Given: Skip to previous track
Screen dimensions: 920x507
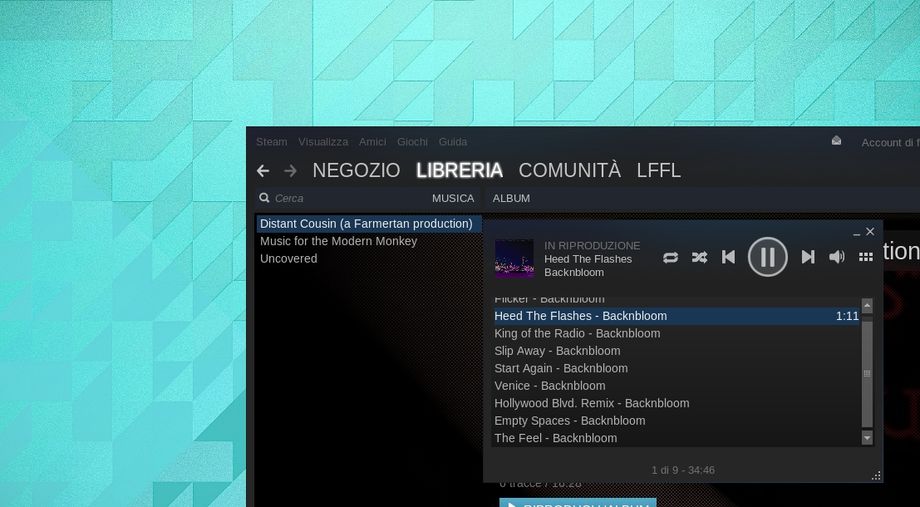Looking at the screenshot, I should tap(729, 257).
